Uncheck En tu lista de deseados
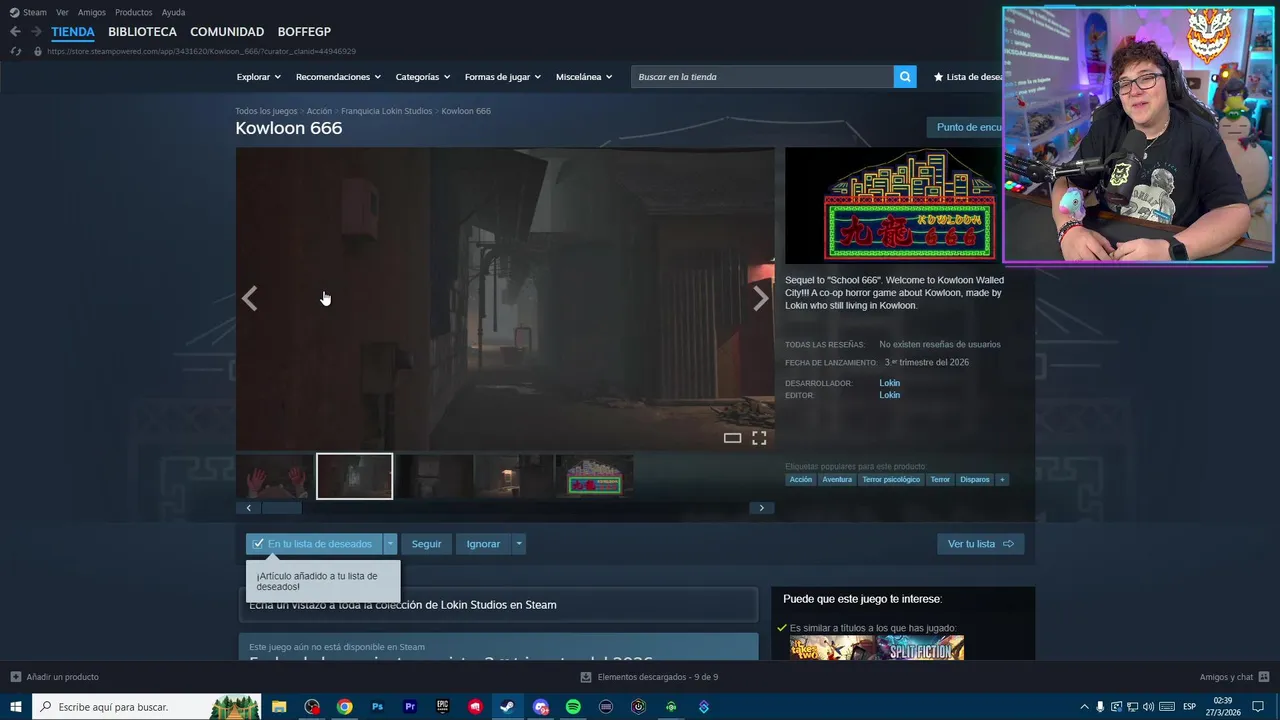This screenshot has width=1280, height=720. click(314, 544)
